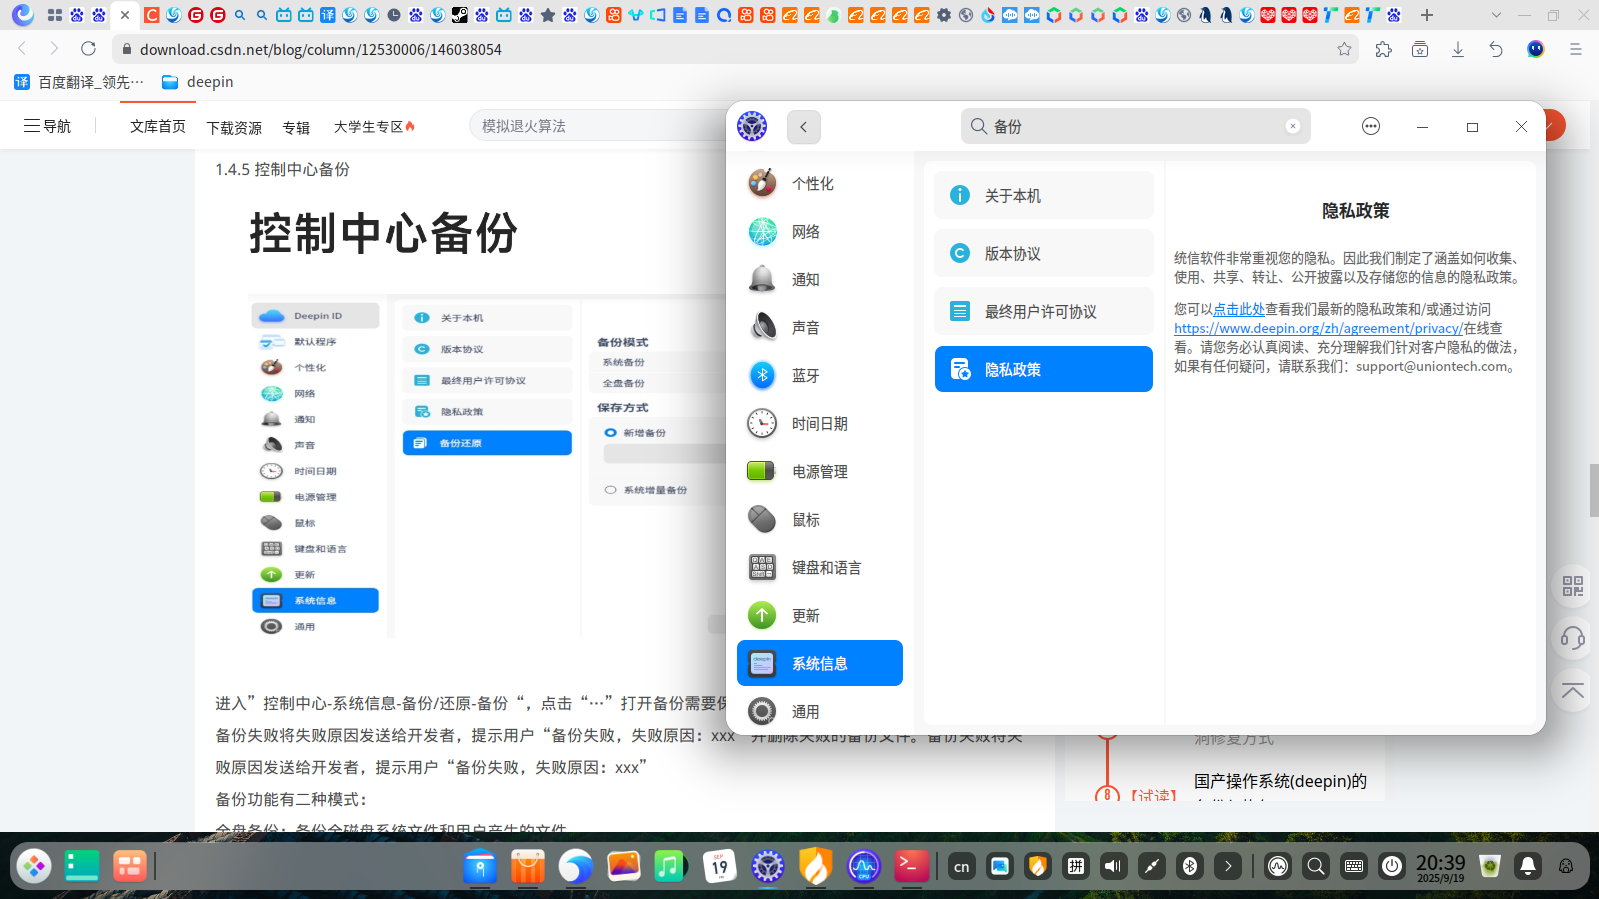Image resolution: width=1599 pixels, height=899 pixels.
Task: Select 版本协议 in system info list
Action: (1044, 254)
